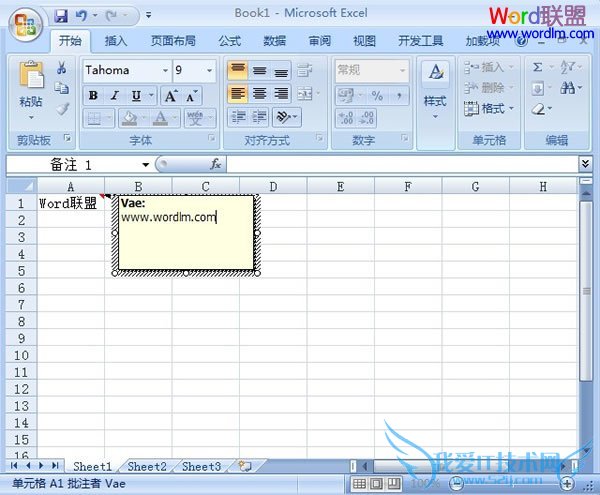Switch to the 审阅 ribbon tab
The height and width of the screenshot is (495, 600).
pos(320,41)
